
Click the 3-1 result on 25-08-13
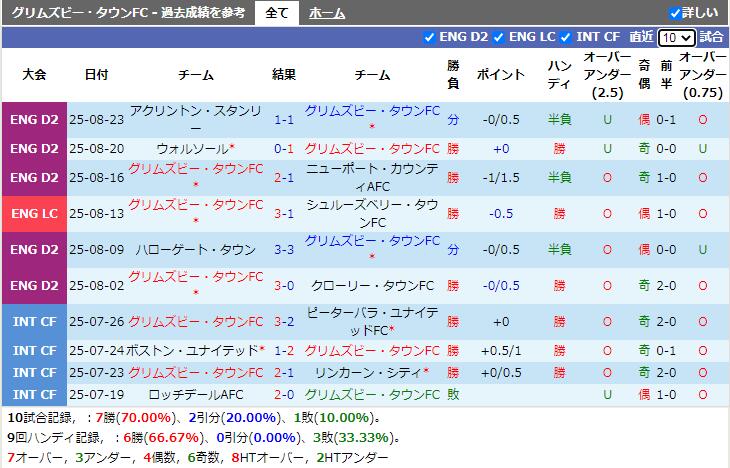click(284, 214)
